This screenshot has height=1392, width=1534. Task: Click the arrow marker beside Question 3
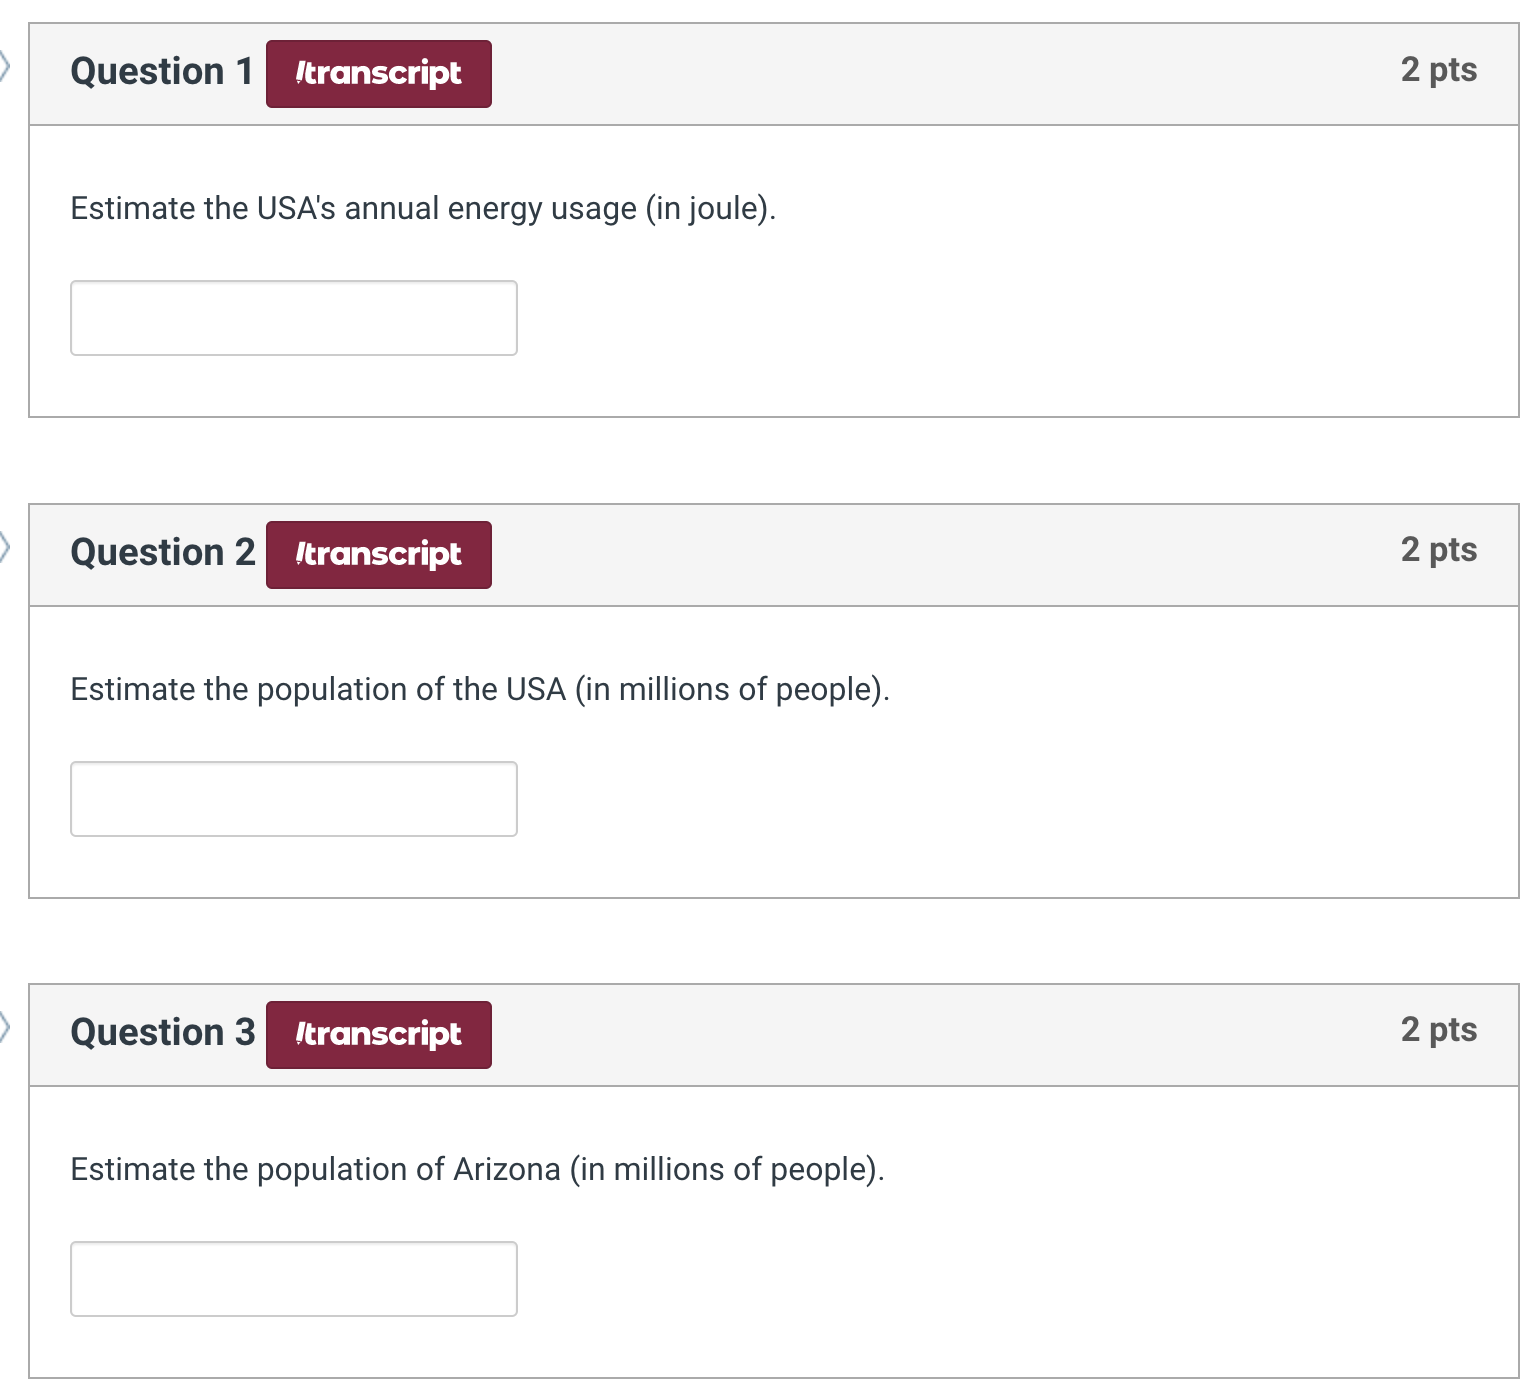[x=5, y=1027]
